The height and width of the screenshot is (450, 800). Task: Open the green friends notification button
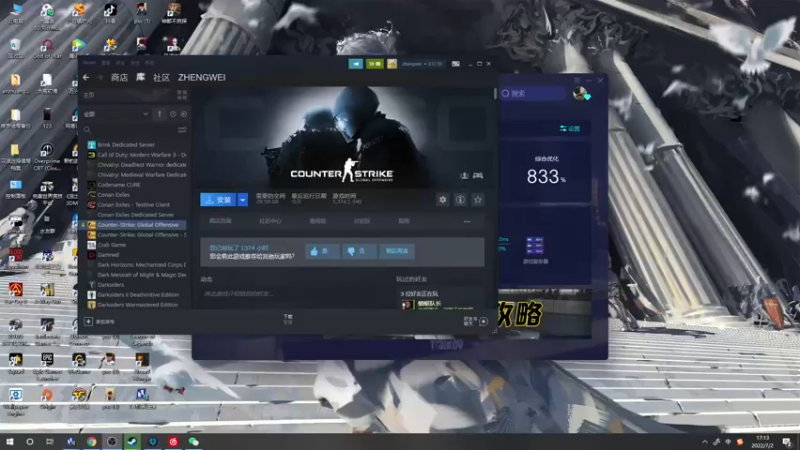374,64
